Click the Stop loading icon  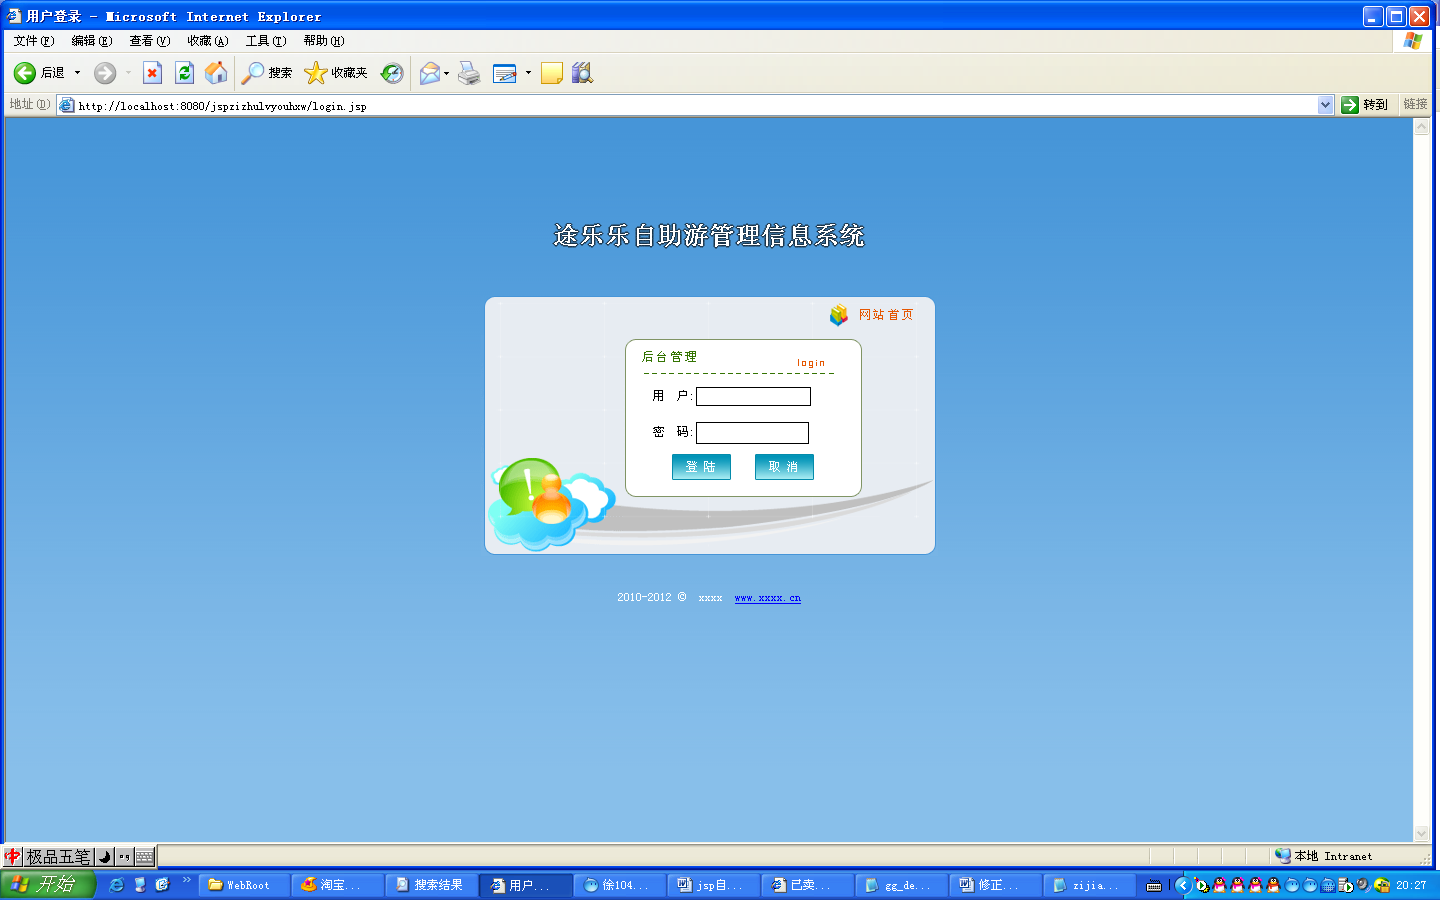click(x=152, y=73)
